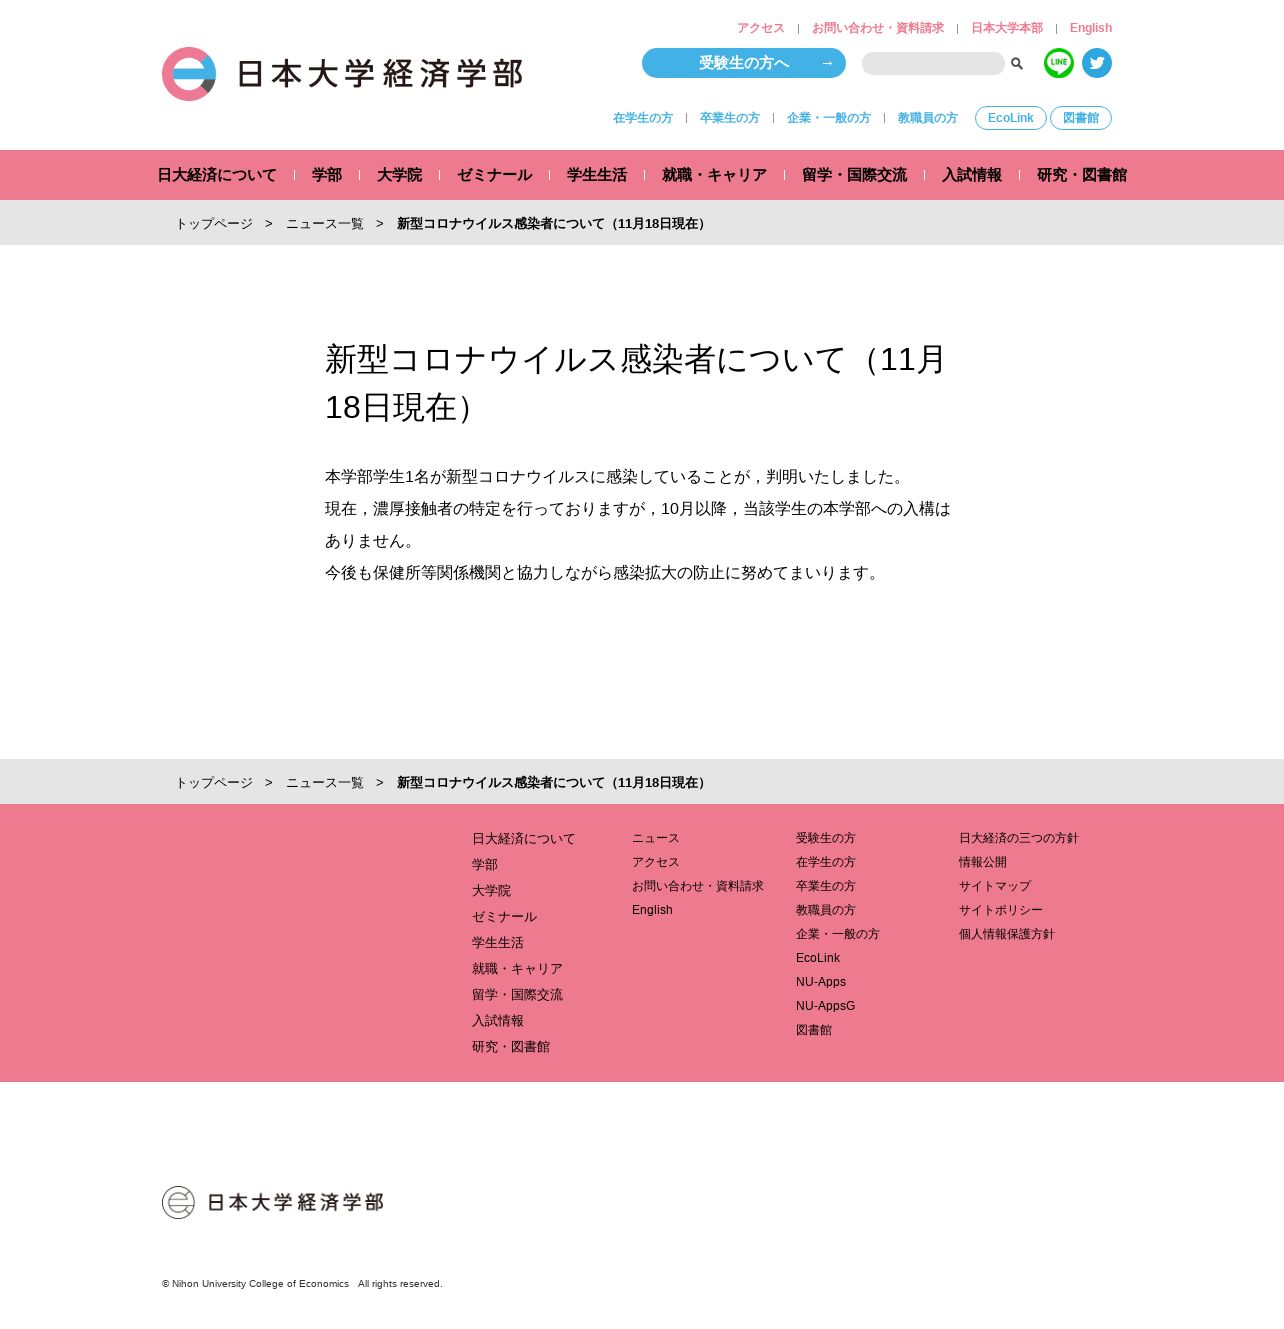
Task: Open 教職員の方 in the footer
Action: (x=826, y=910)
